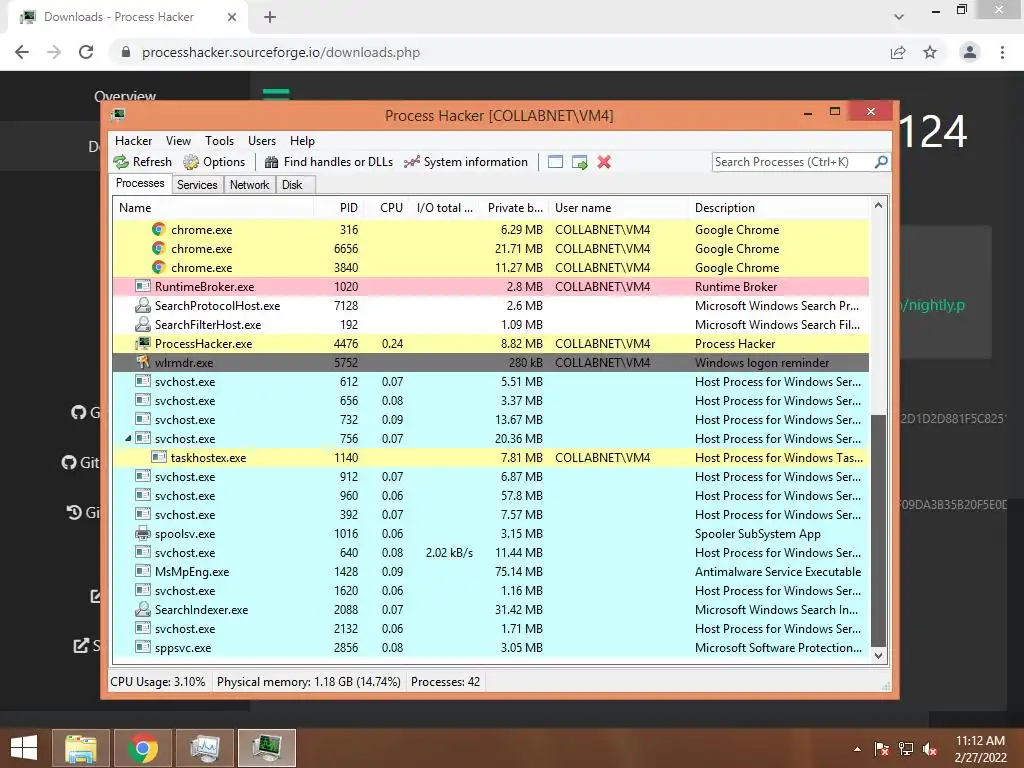Click the scrollbar up arrow

click(x=878, y=206)
